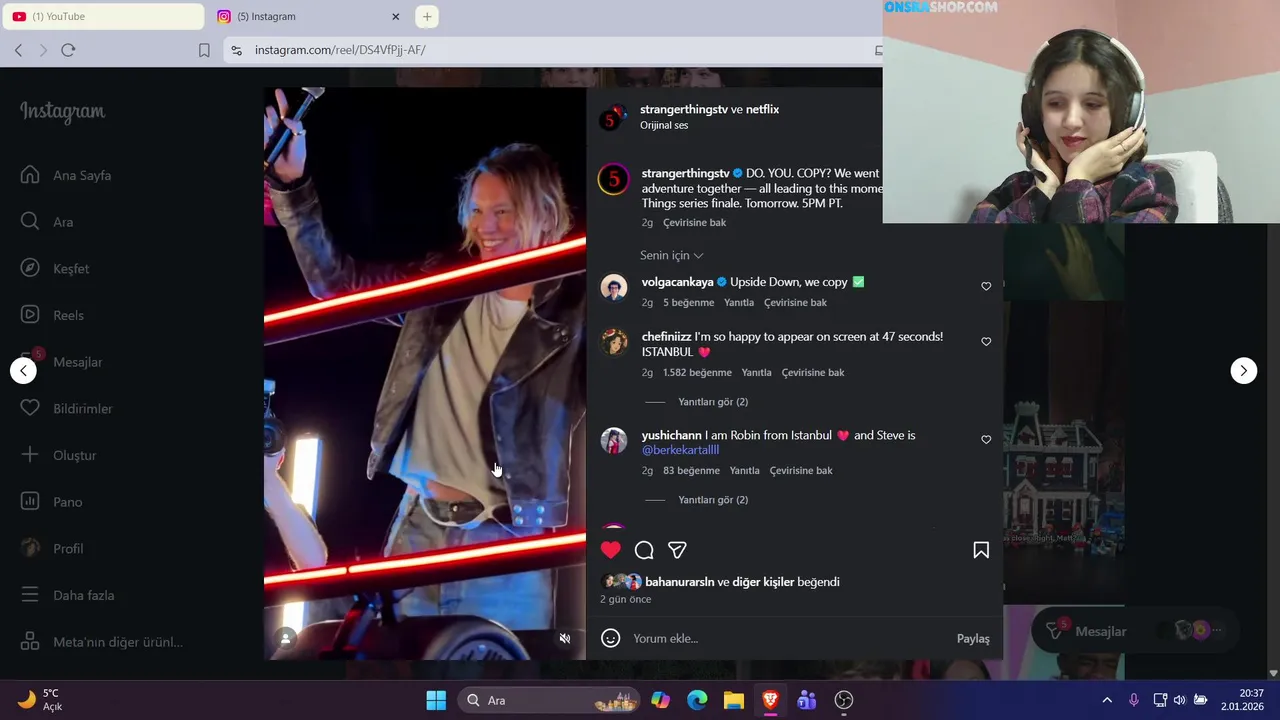Viewport: 1280px width, 720px height.
Task: Open the Ara search in Instagram sidebar
Action: (x=47, y=222)
